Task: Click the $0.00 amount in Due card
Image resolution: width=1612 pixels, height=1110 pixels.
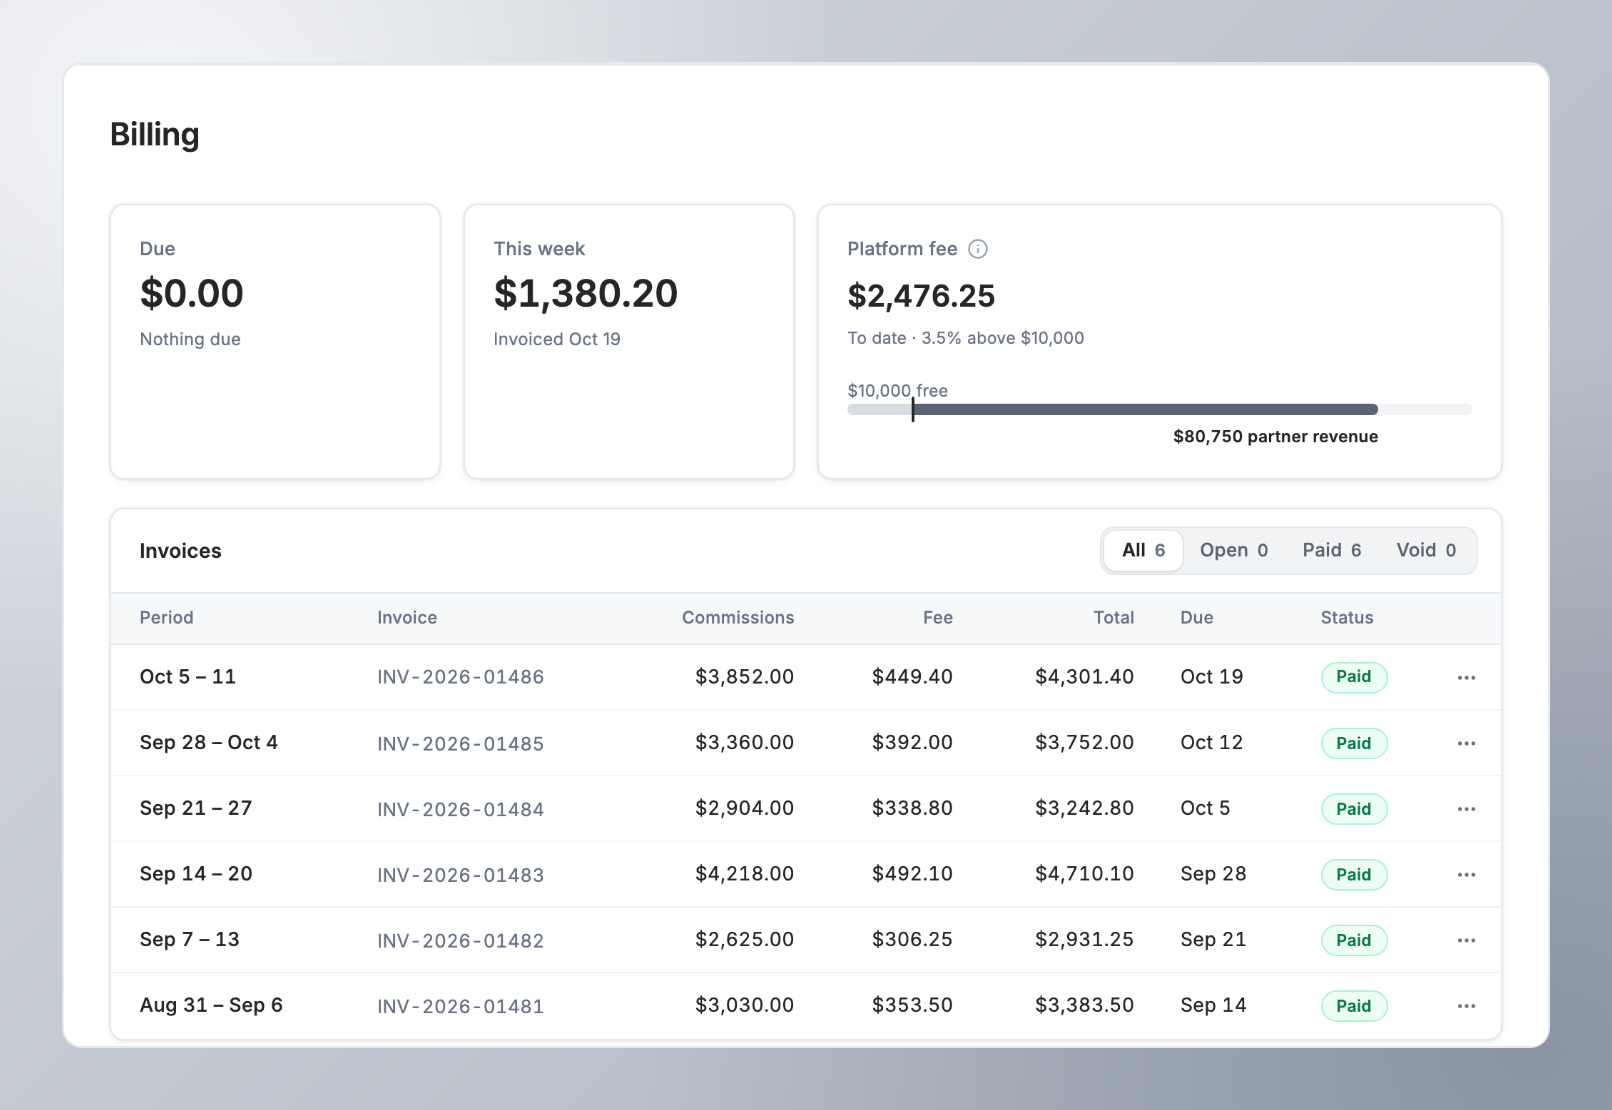Action: pos(192,294)
